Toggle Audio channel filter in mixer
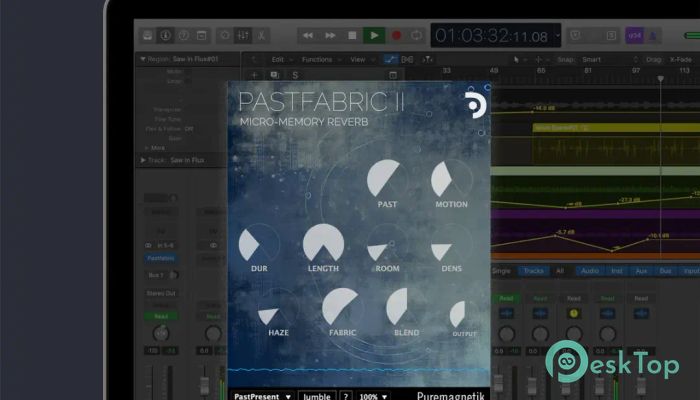The height and width of the screenshot is (400, 700). click(590, 271)
